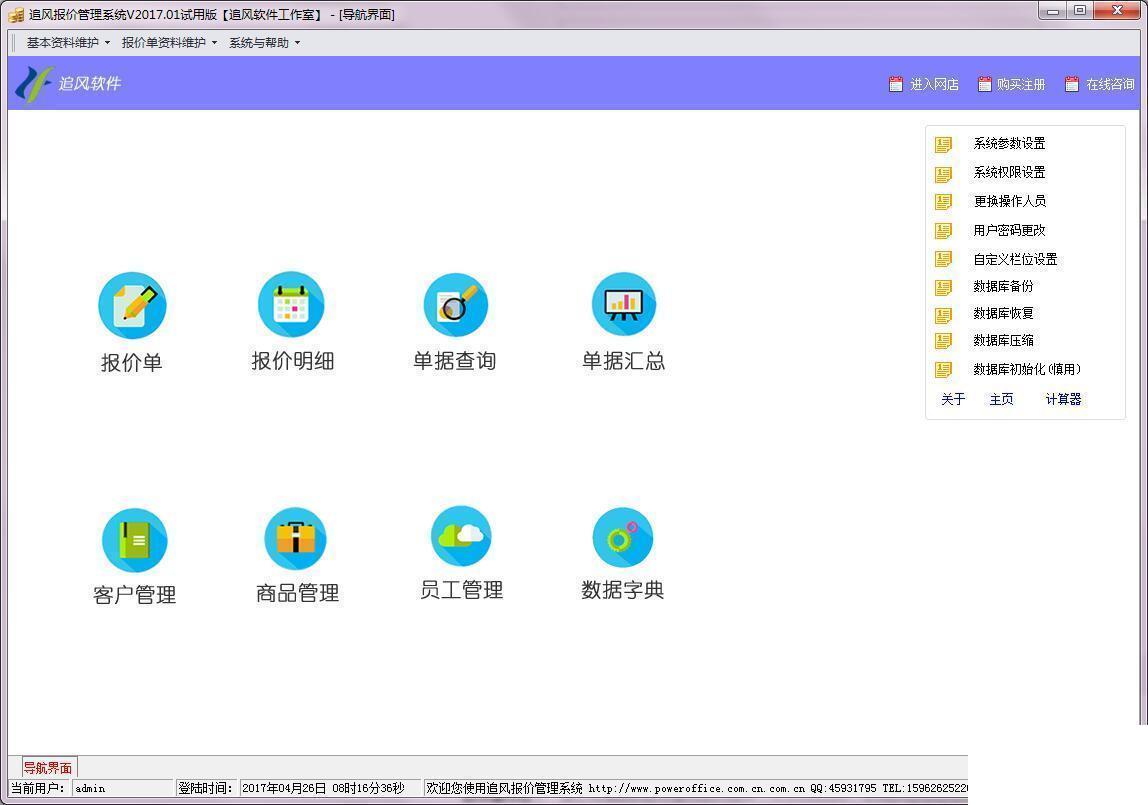Open 系统参数设置 text link
The image size is (1148, 805).
pos(1009,143)
